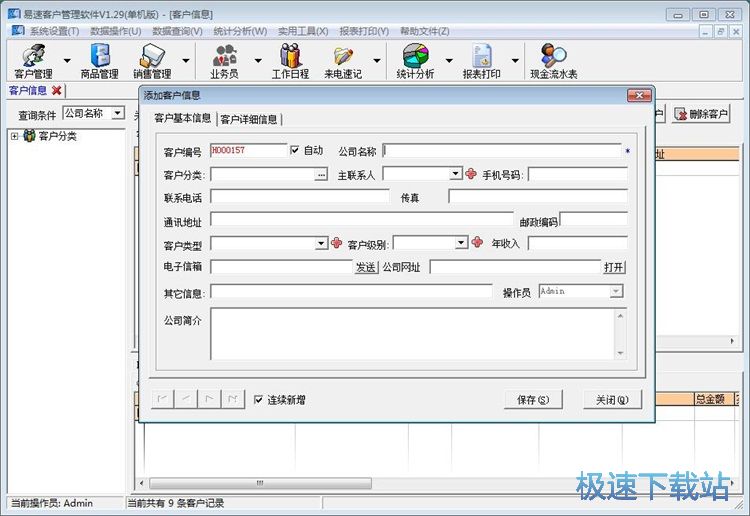Open the 操作员 Admin dropdown
Viewport: 750px width, 516px height.
(x=616, y=291)
